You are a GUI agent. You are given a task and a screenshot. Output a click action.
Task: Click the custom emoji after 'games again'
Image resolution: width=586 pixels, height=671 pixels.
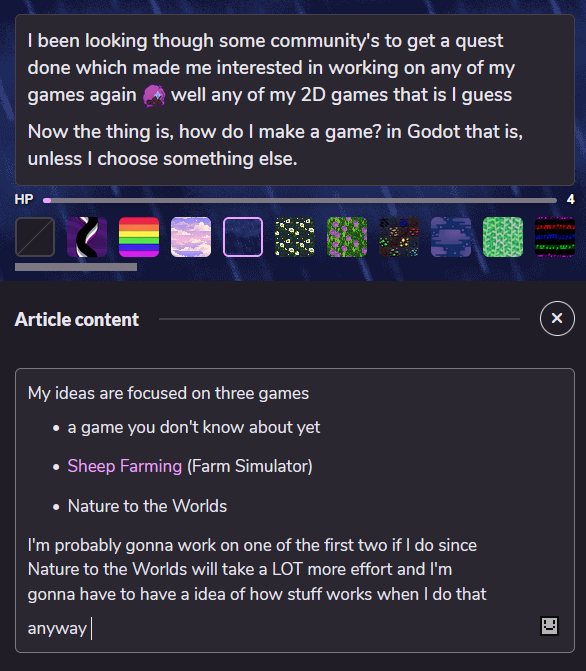pos(154,95)
